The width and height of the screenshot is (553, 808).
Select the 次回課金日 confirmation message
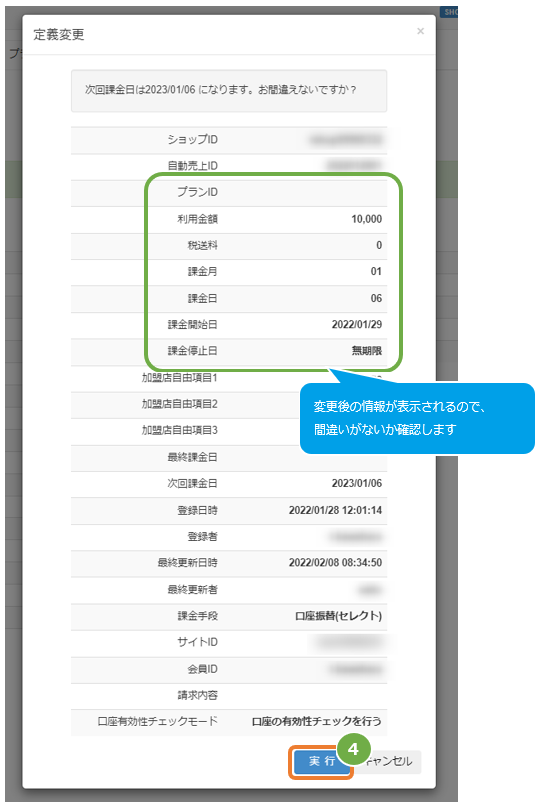(x=221, y=90)
